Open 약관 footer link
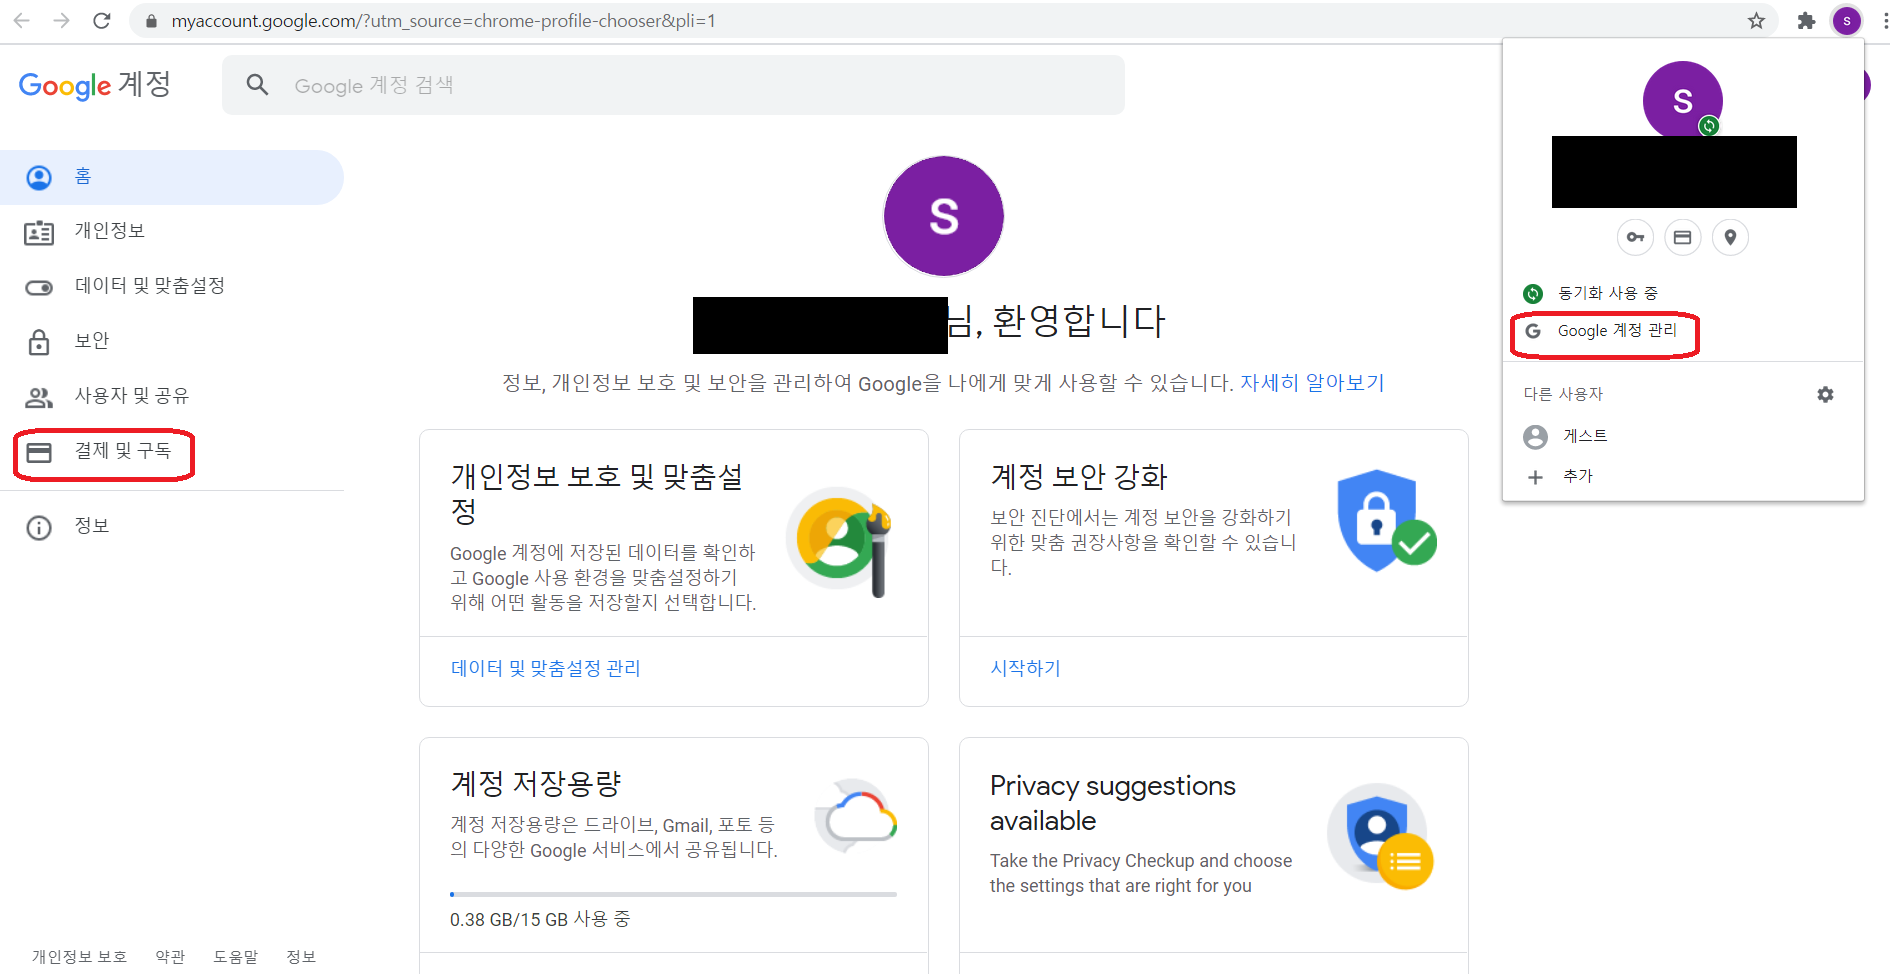1890x974 pixels. 170,957
